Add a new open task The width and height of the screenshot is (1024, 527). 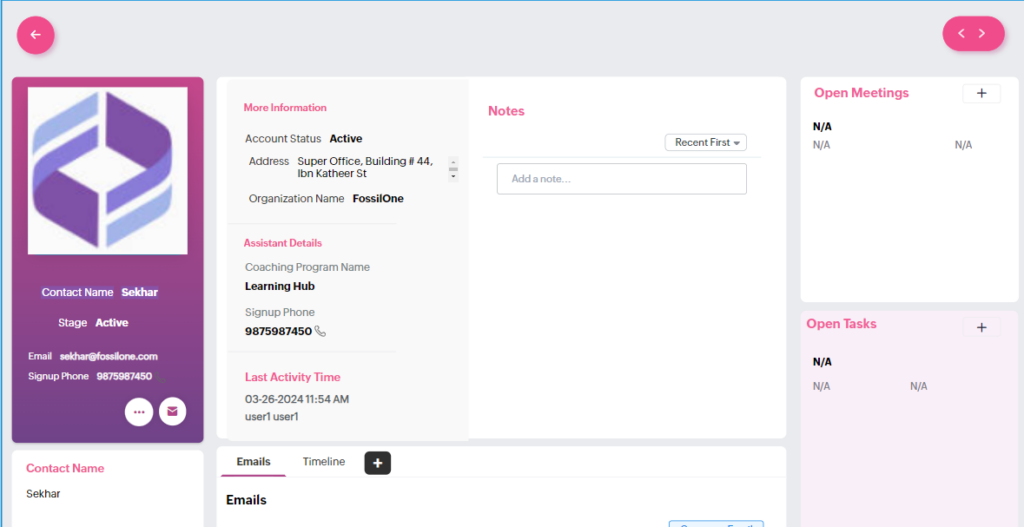click(982, 327)
